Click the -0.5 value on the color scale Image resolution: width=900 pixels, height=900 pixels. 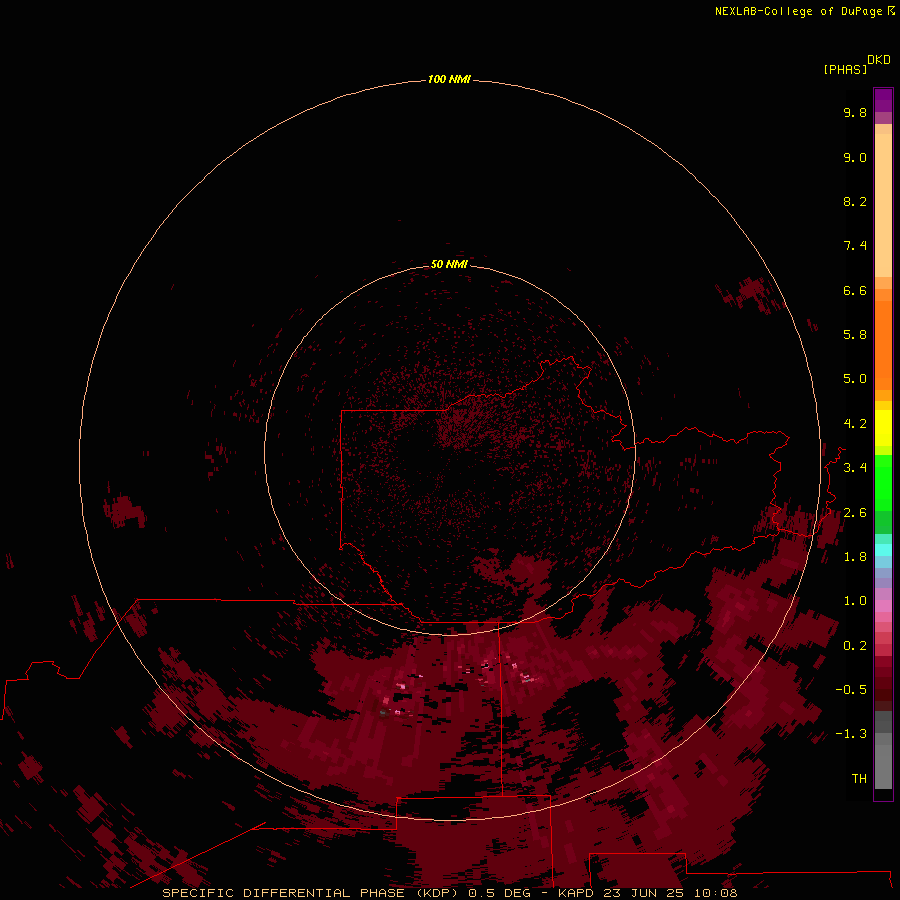[851, 690]
